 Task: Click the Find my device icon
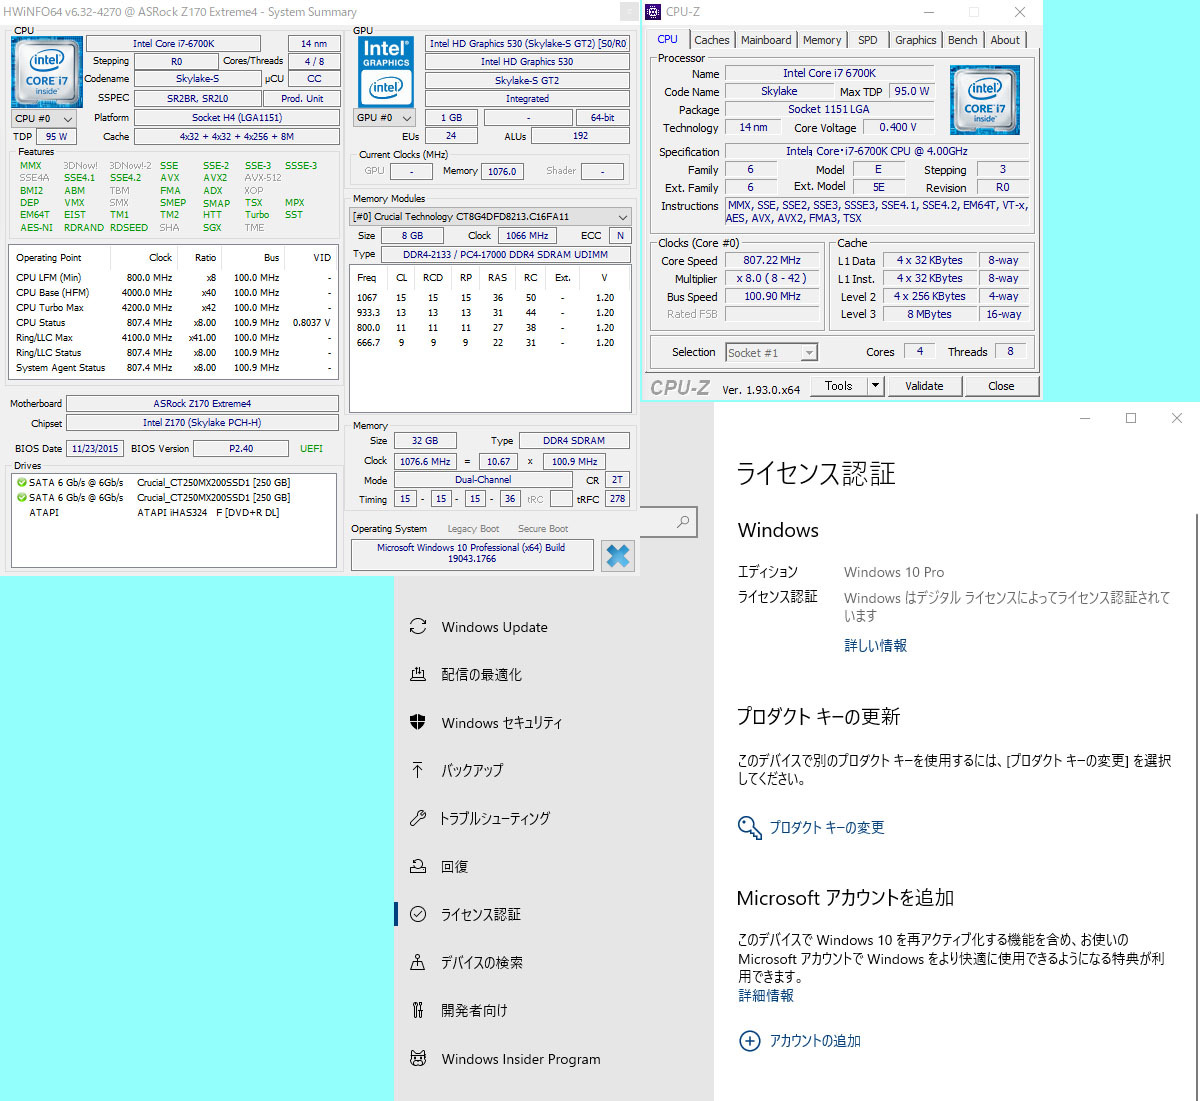pyautogui.click(x=418, y=962)
